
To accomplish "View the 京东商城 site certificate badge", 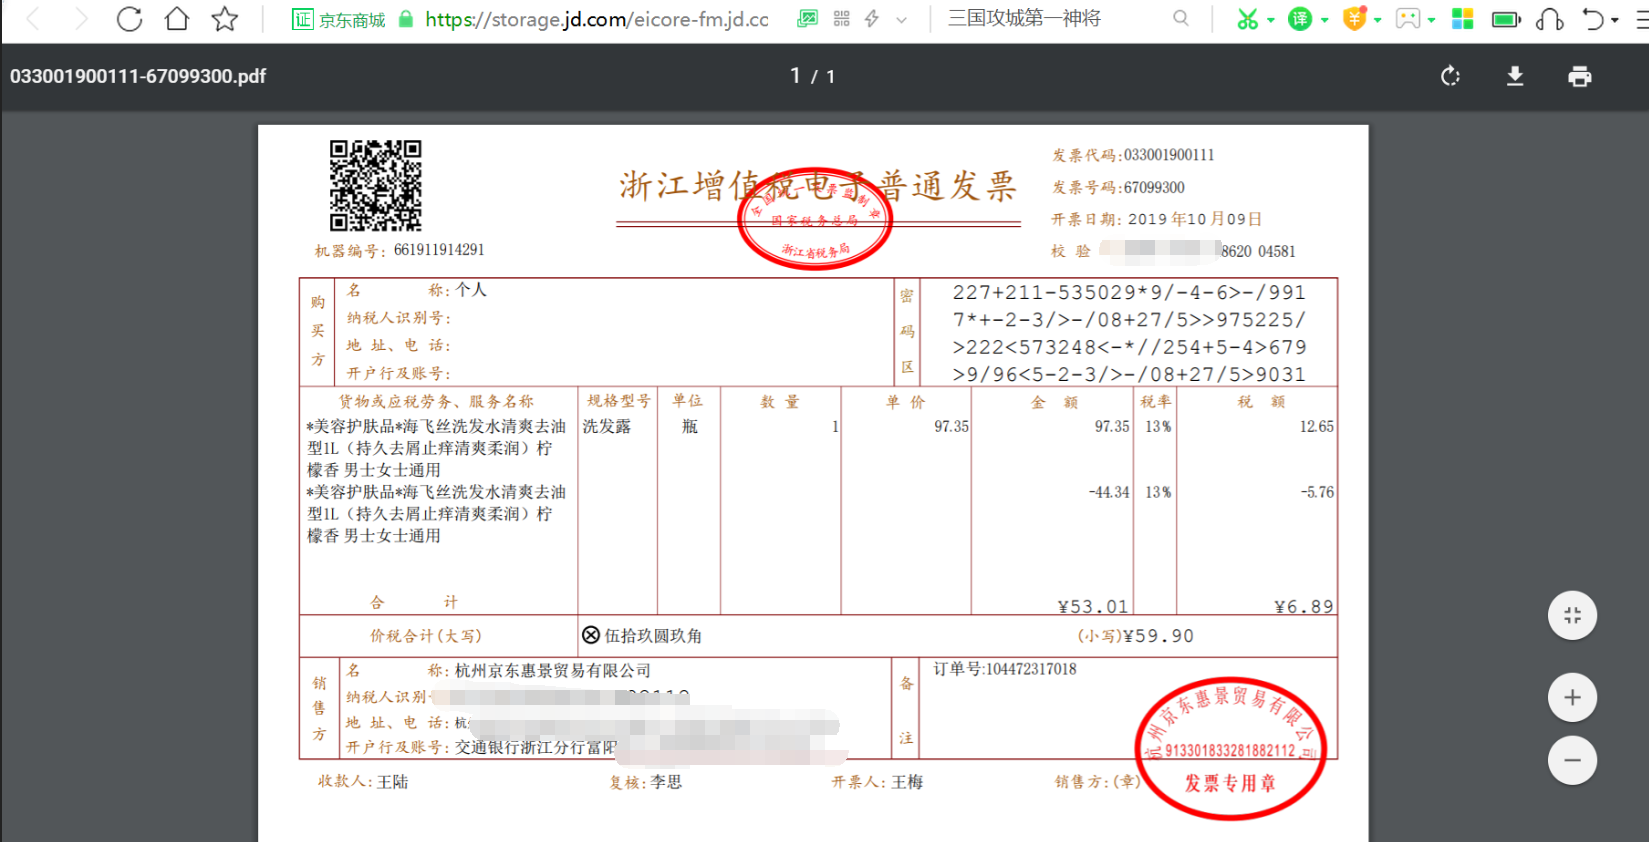I will coord(338,19).
